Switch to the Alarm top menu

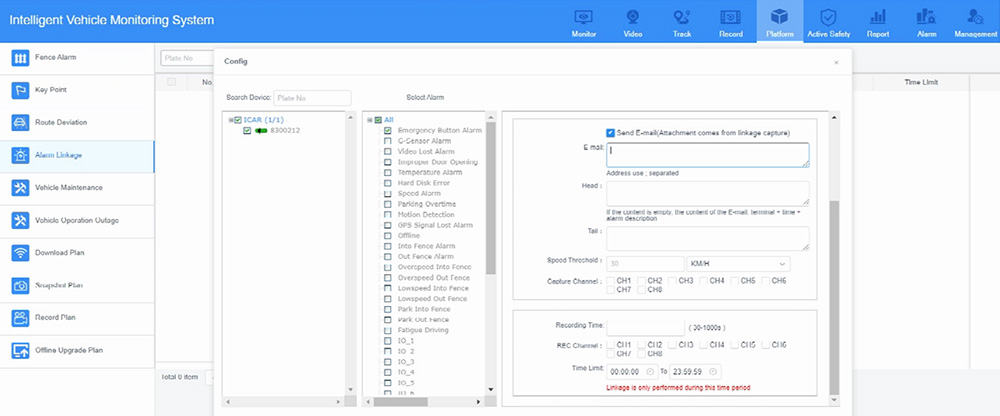(926, 21)
